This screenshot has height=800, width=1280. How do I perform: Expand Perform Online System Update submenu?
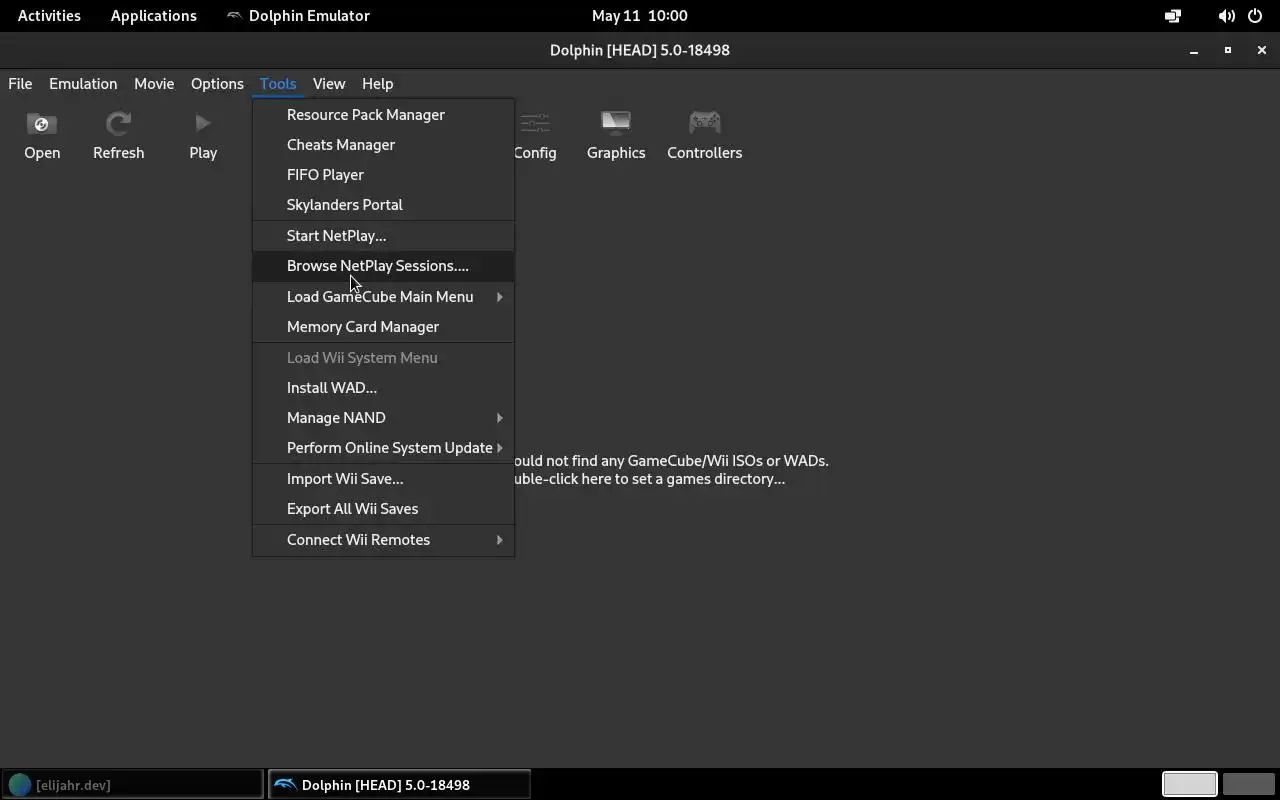tap(383, 448)
